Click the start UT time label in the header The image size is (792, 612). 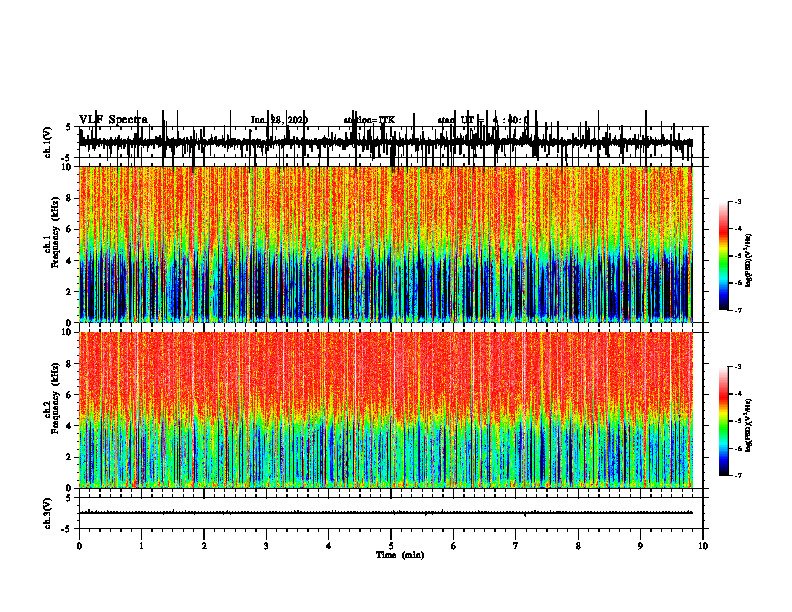point(483,120)
